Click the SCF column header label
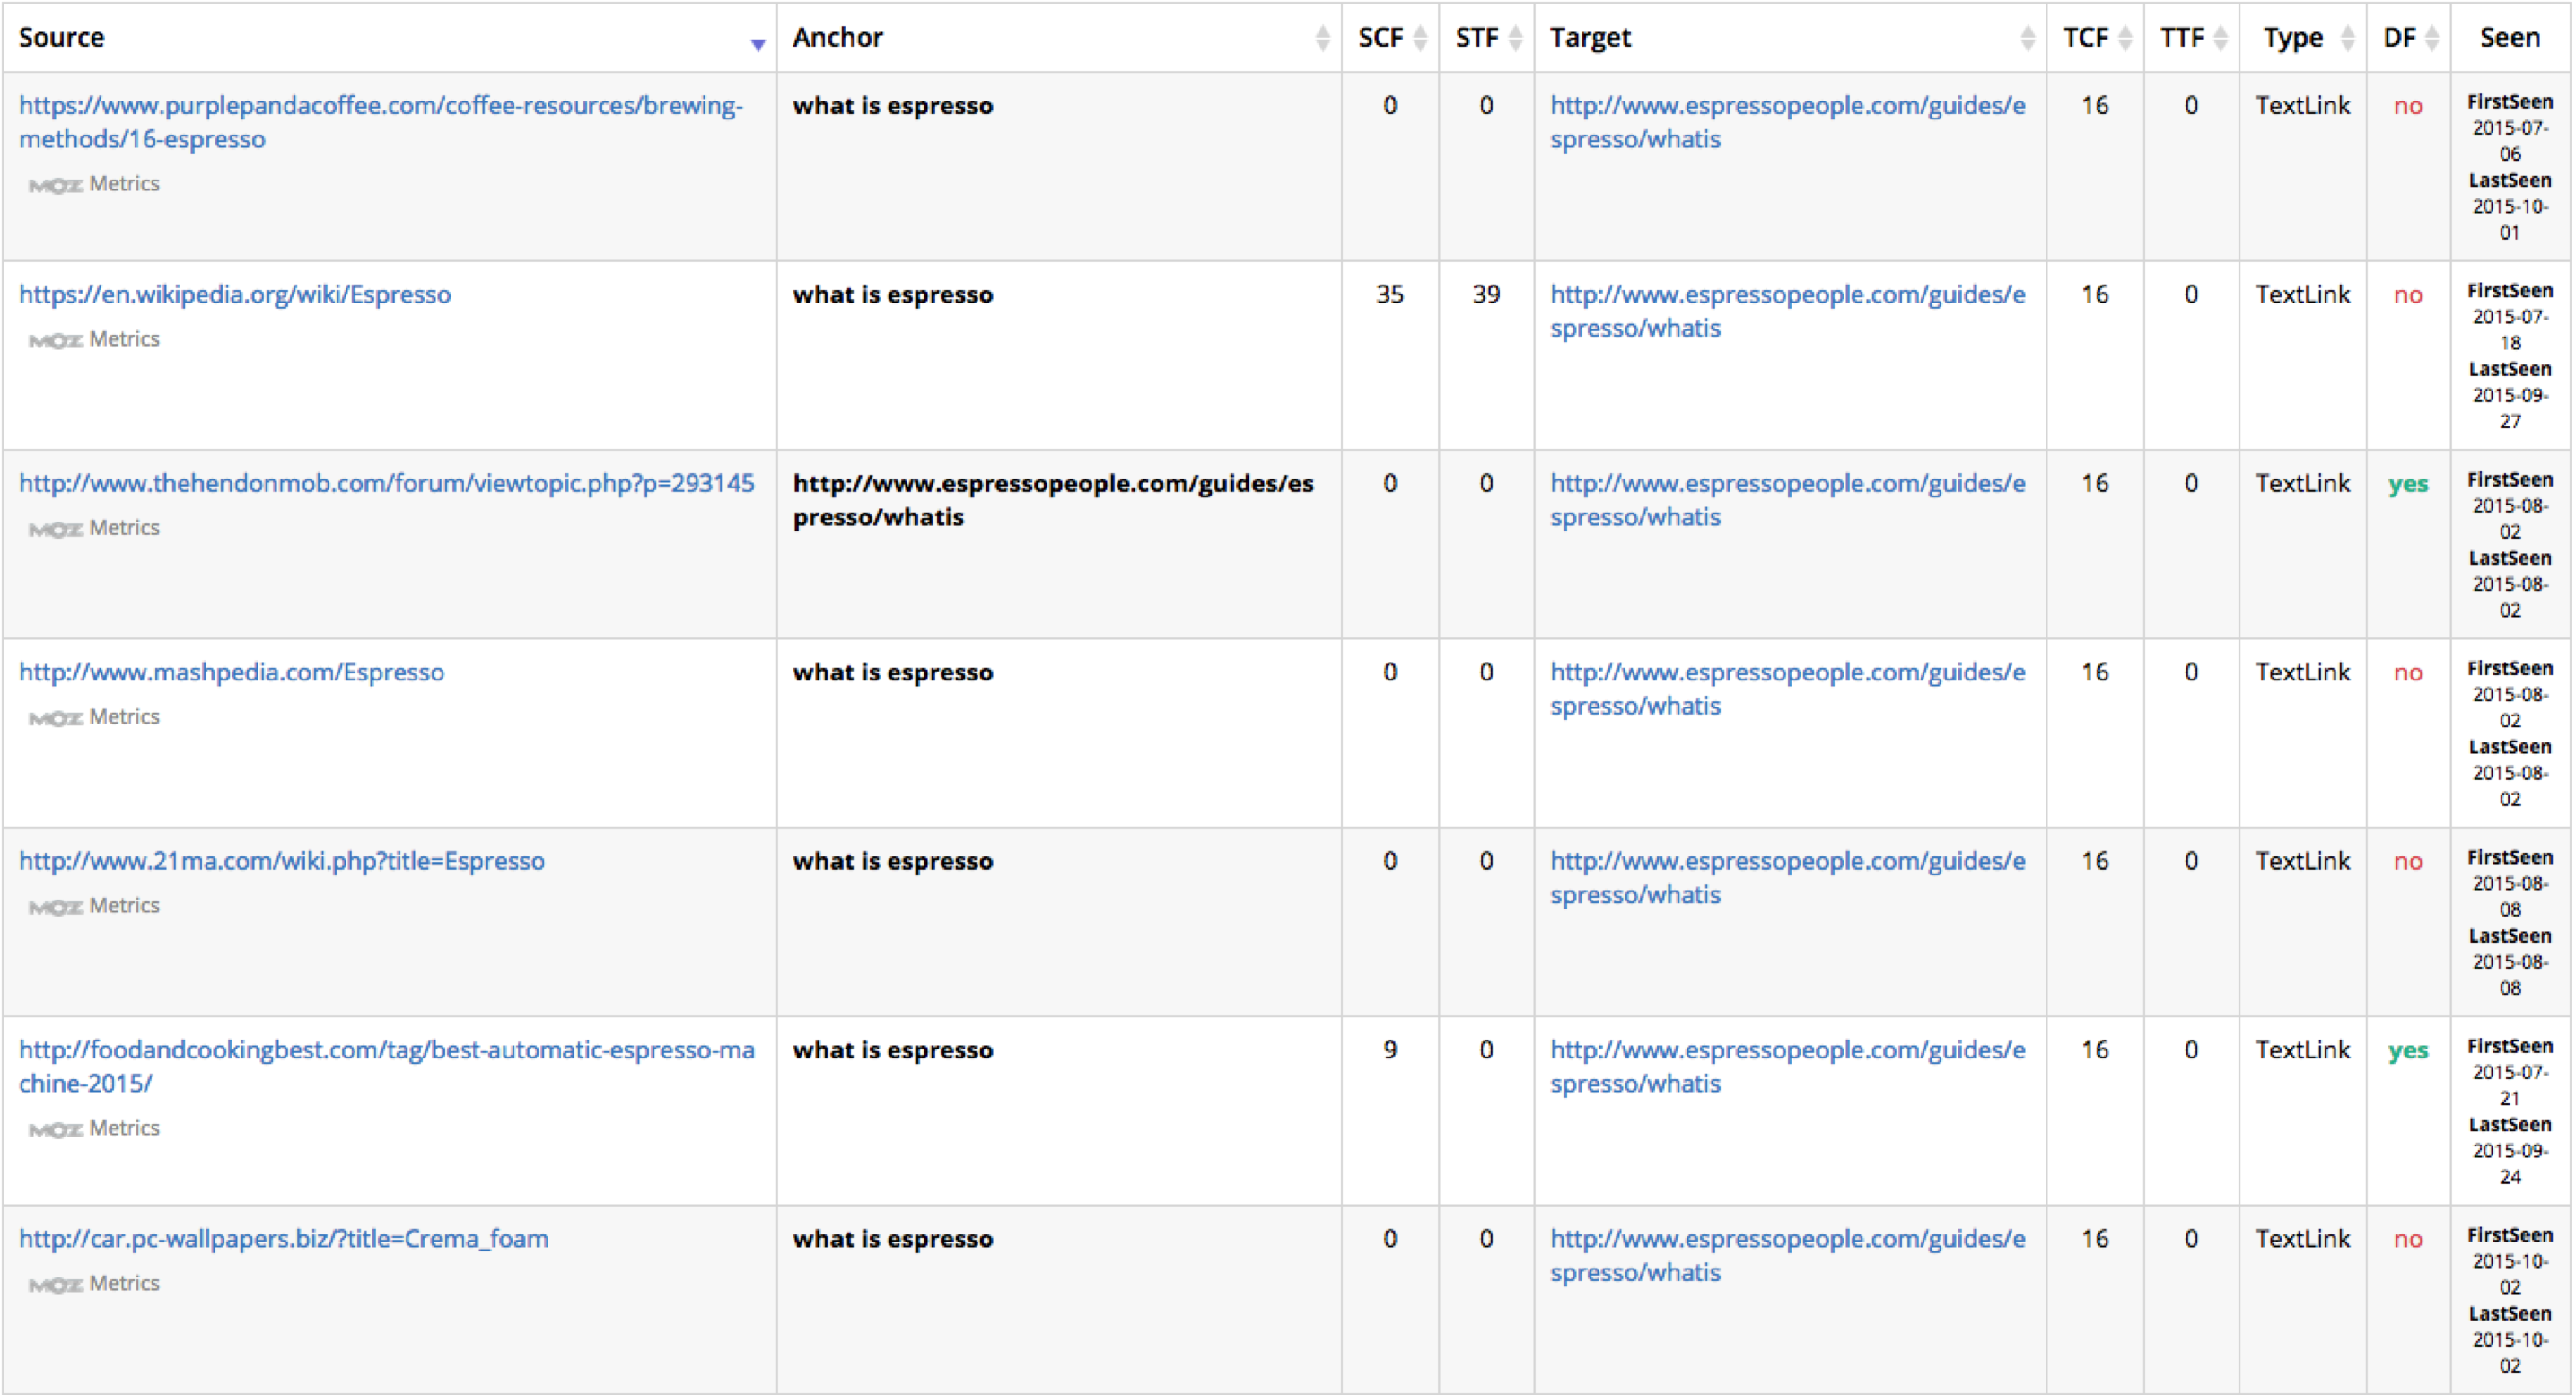The width and height of the screenshot is (2576, 1396). tap(1380, 38)
